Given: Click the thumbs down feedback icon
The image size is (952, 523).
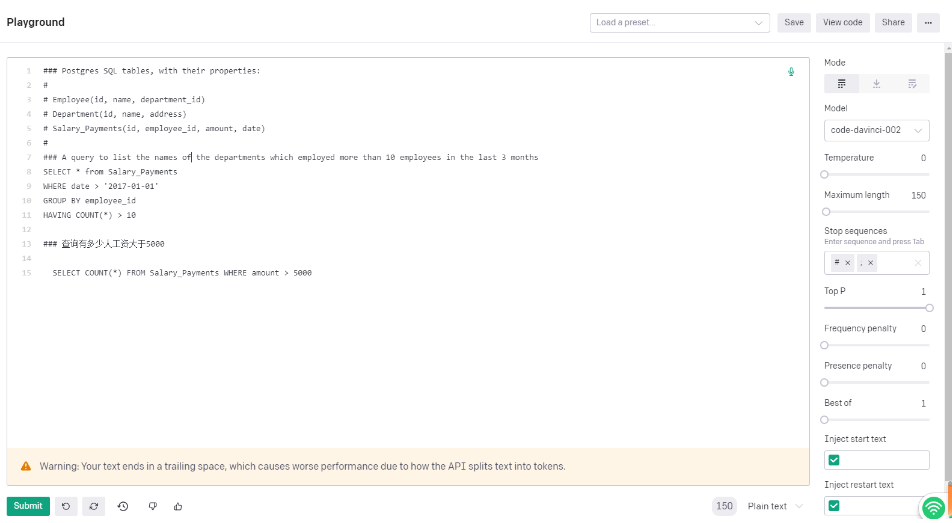Looking at the screenshot, I should (153, 506).
